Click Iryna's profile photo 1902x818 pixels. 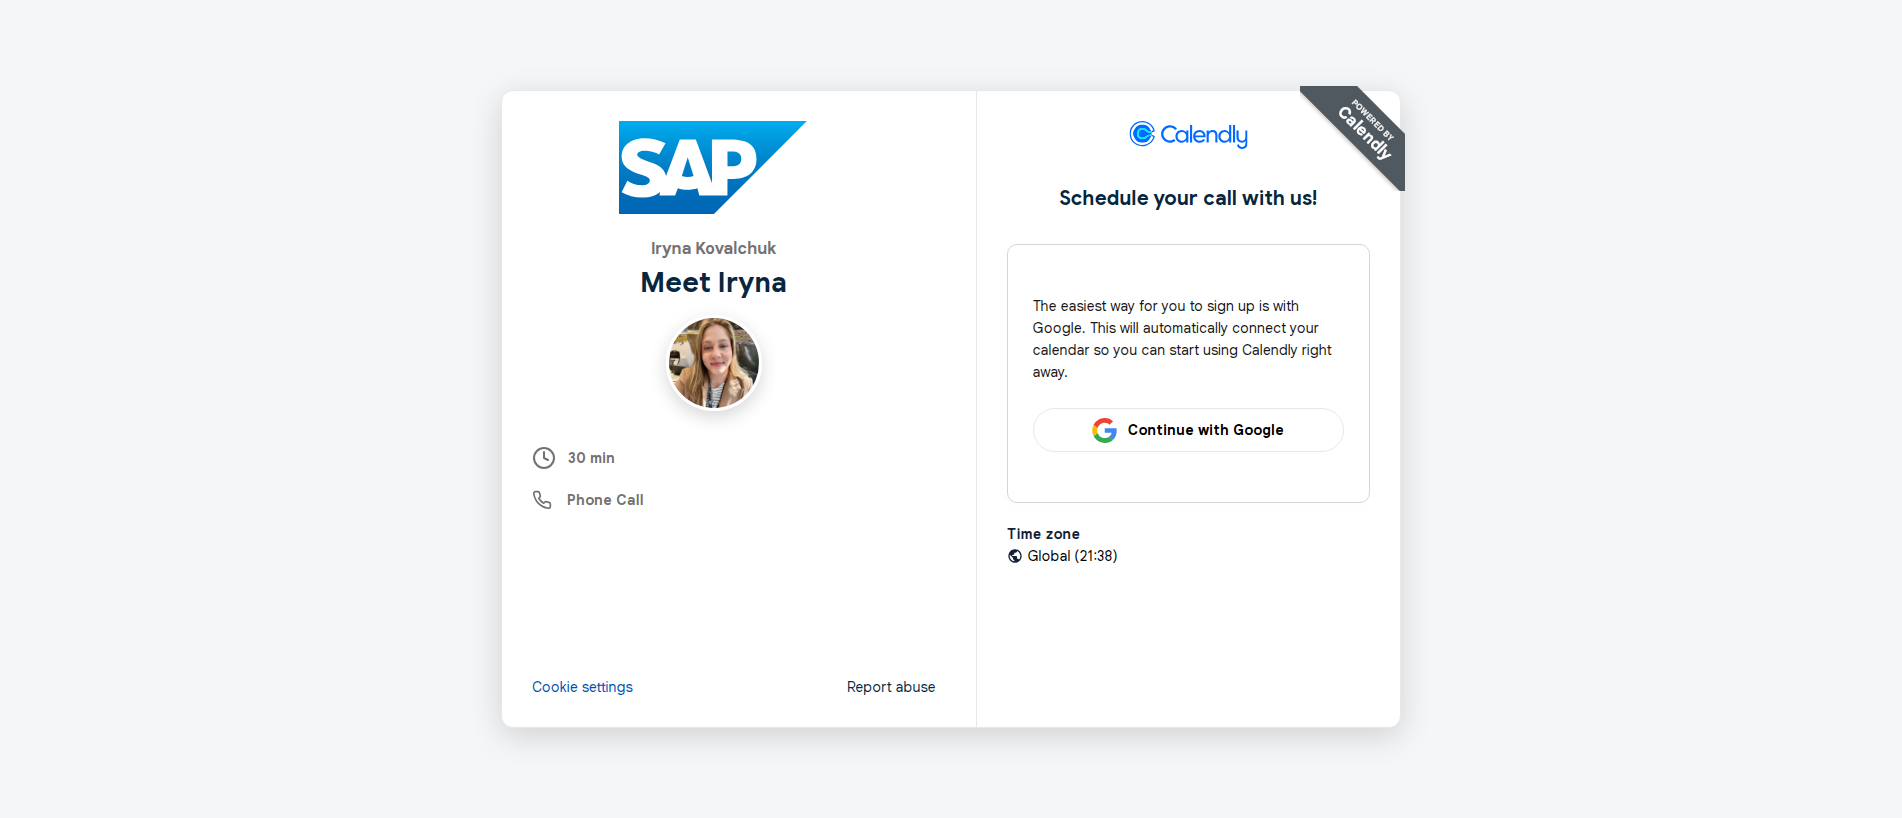713,363
